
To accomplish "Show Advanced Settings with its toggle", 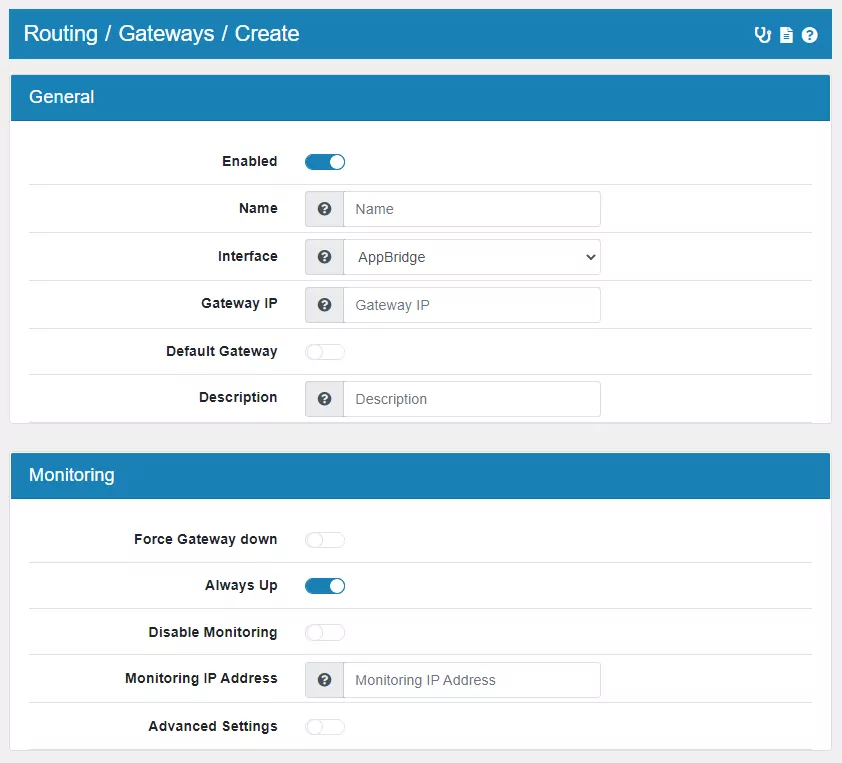I will 324,726.
